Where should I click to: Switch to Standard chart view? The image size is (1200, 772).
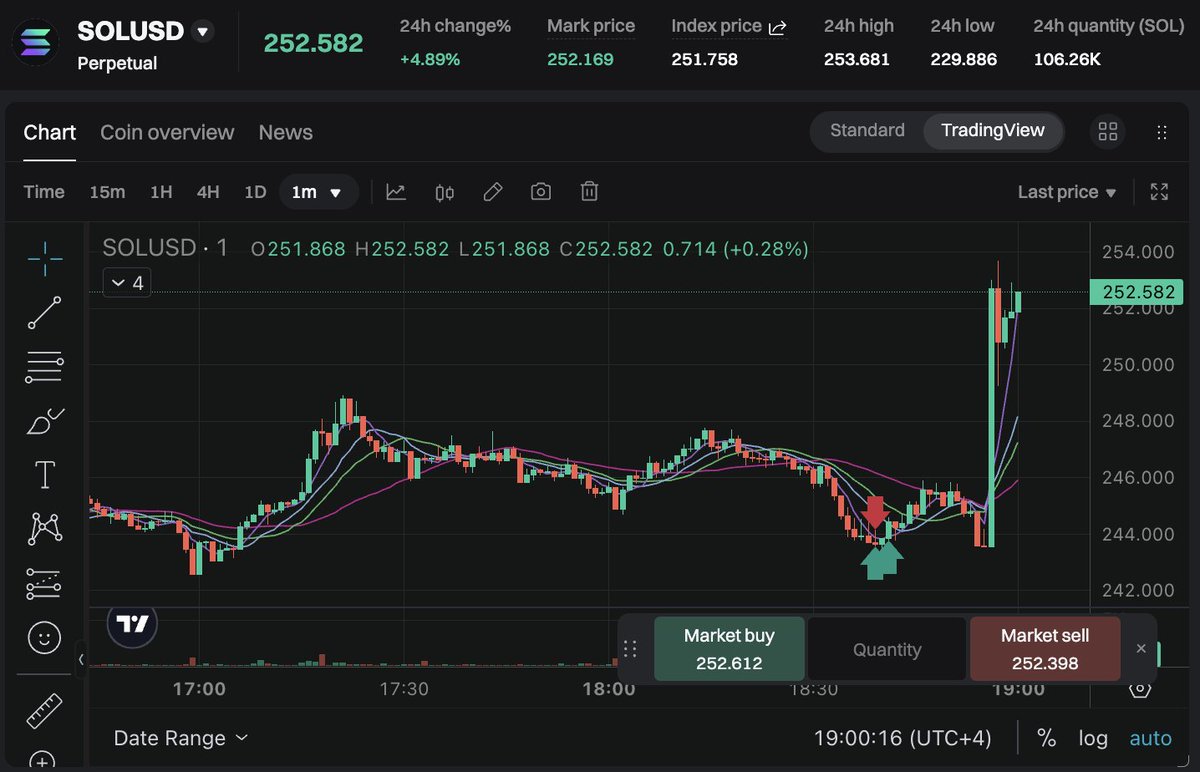coord(867,131)
